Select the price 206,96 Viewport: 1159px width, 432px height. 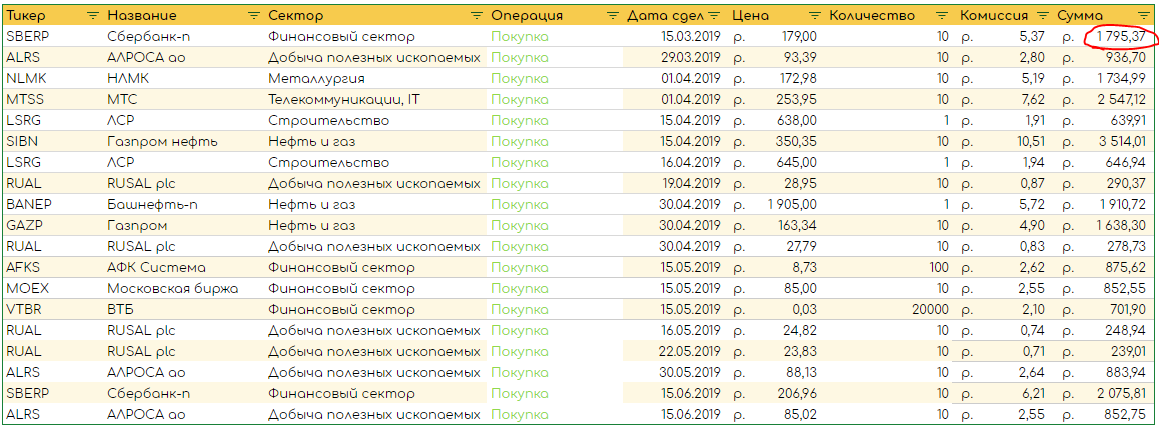797,394
